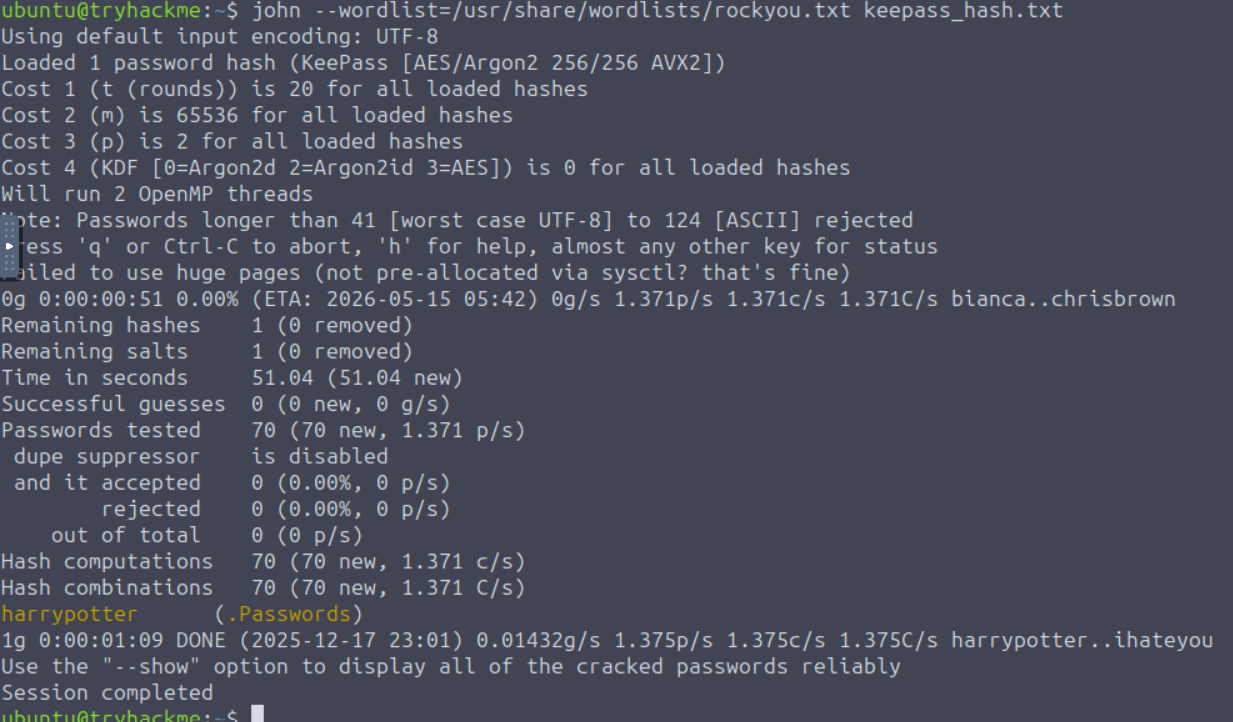Click the cracked password harrypotter in yellow
Screen dimensions: 1233x722
pyautogui.click(x=69, y=614)
